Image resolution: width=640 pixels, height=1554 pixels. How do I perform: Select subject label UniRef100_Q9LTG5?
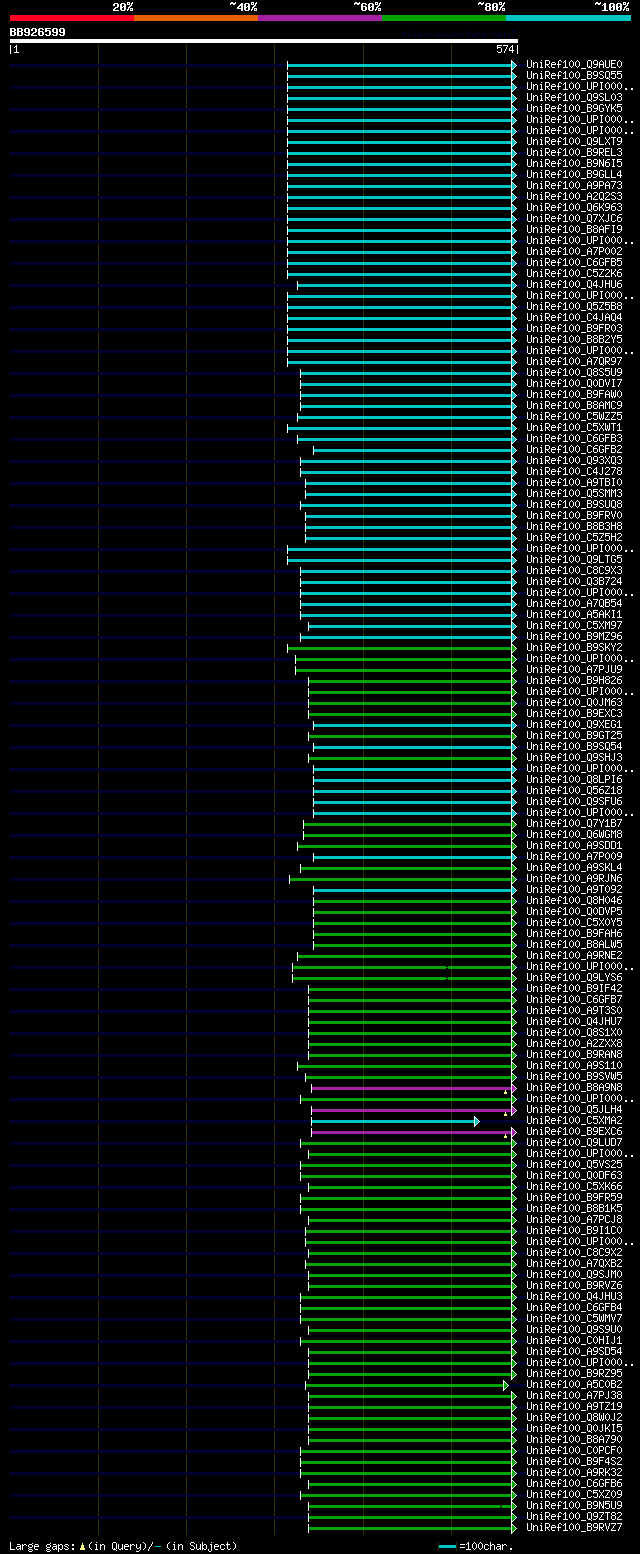coord(574,560)
